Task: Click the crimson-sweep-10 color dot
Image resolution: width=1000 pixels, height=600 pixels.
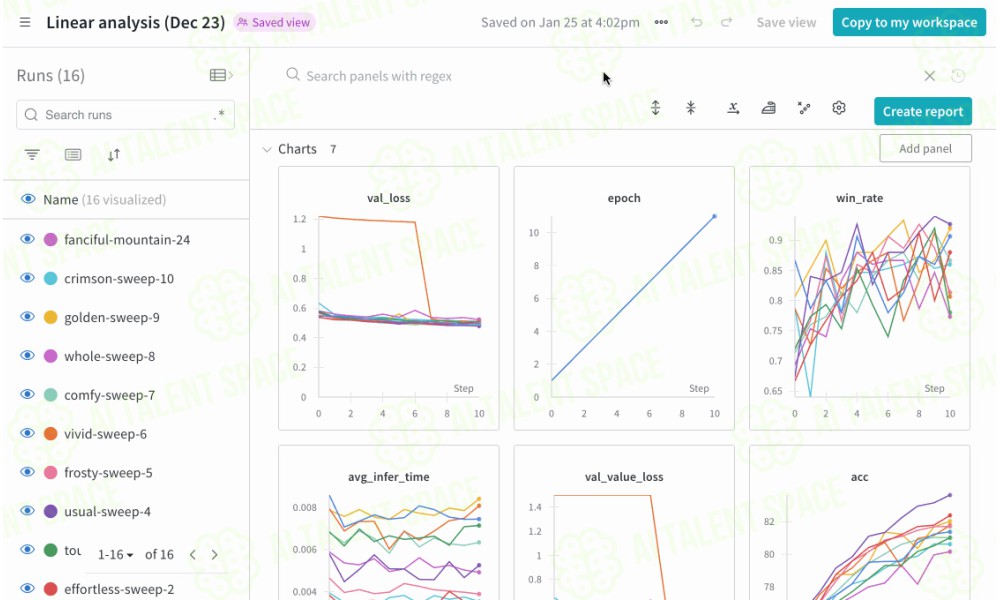Action: coord(50,279)
